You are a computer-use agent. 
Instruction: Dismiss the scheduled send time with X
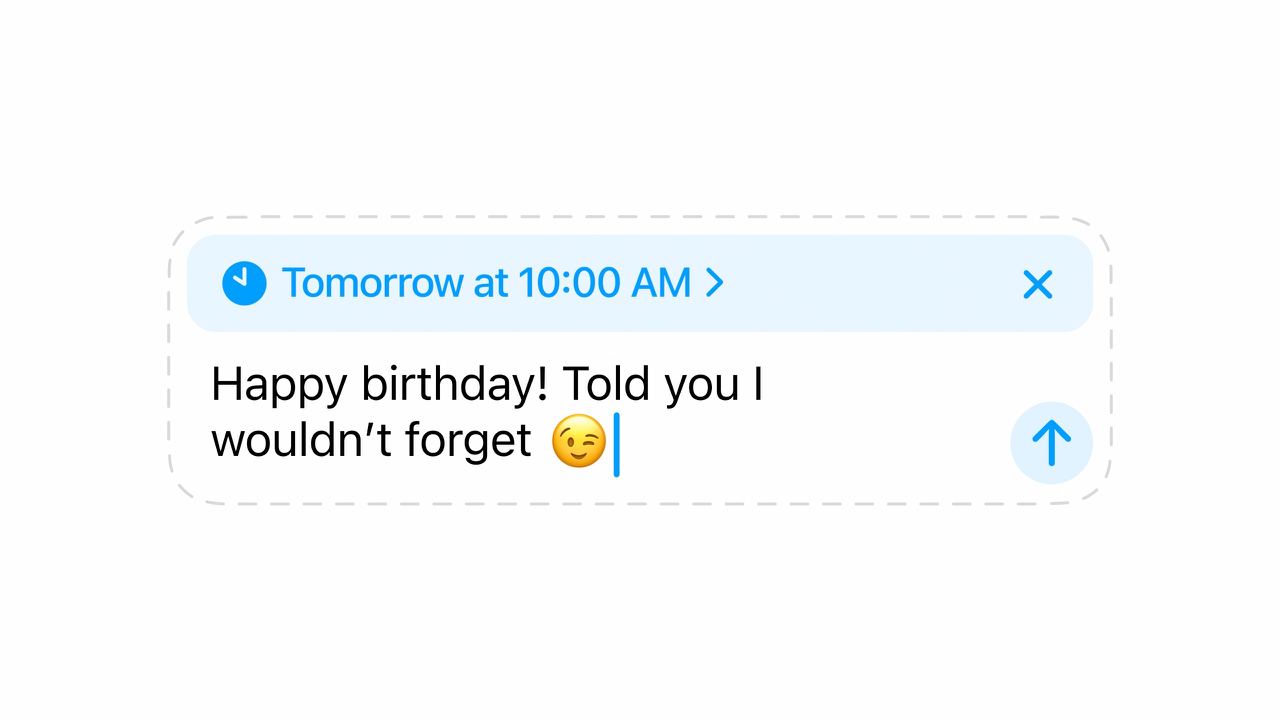[1038, 285]
